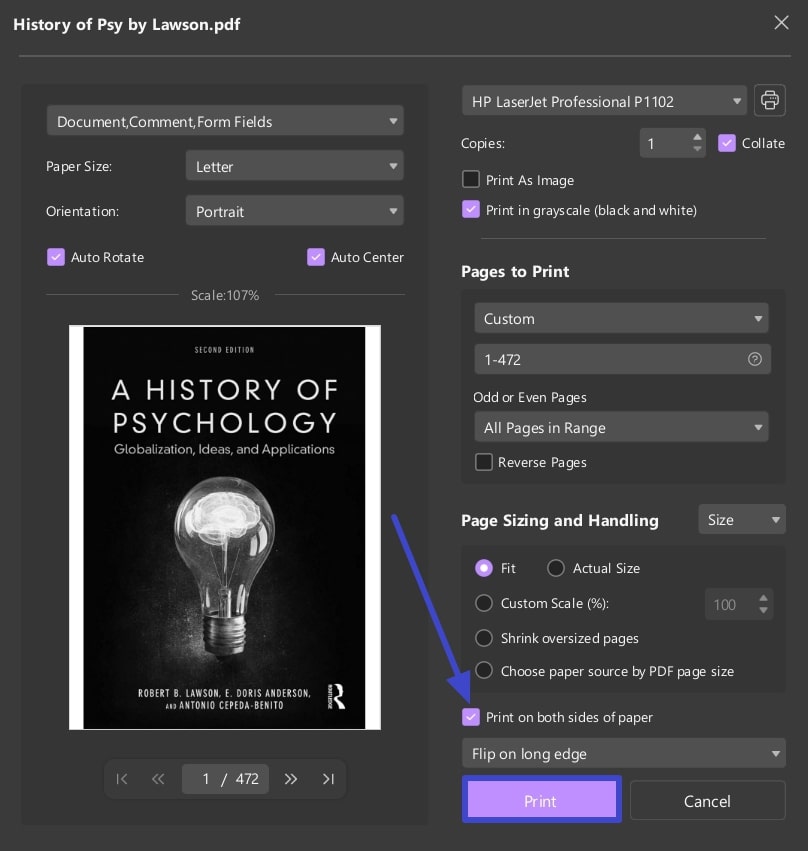Screen dimensions: 808x851
Task: Click the 1-472 page range field
Action: point(610,359)
